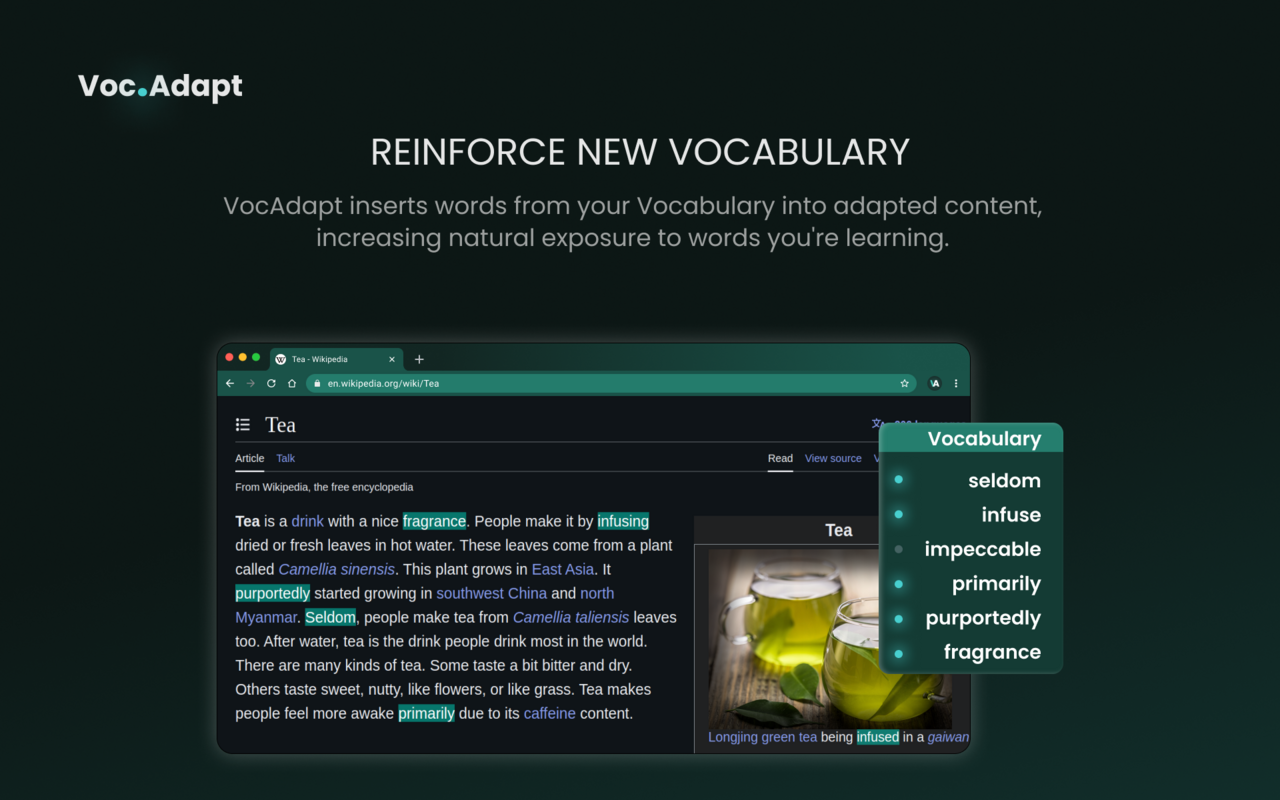The image size is (1280, 800).
Task: Open the View source tab
Action: (x=833, y=458)
